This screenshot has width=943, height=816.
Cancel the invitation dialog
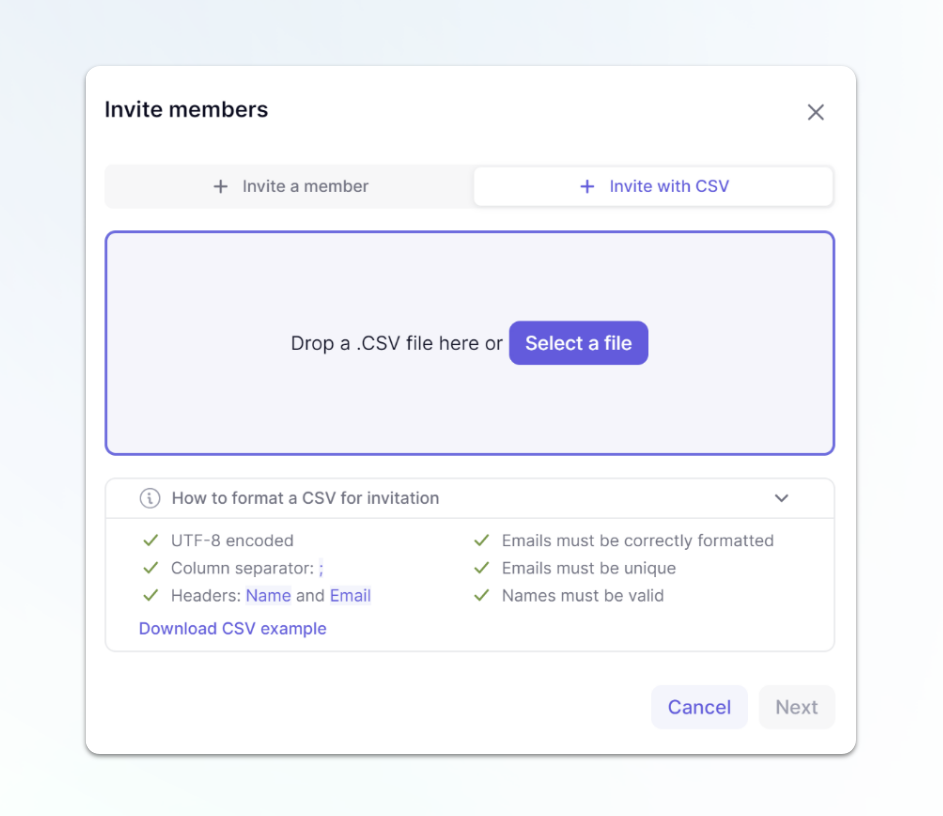tap(699, 707)
